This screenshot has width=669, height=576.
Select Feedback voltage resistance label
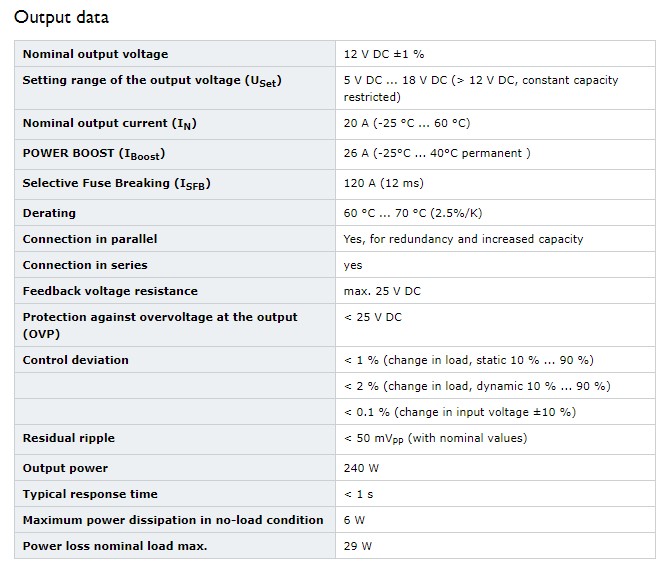110,291
